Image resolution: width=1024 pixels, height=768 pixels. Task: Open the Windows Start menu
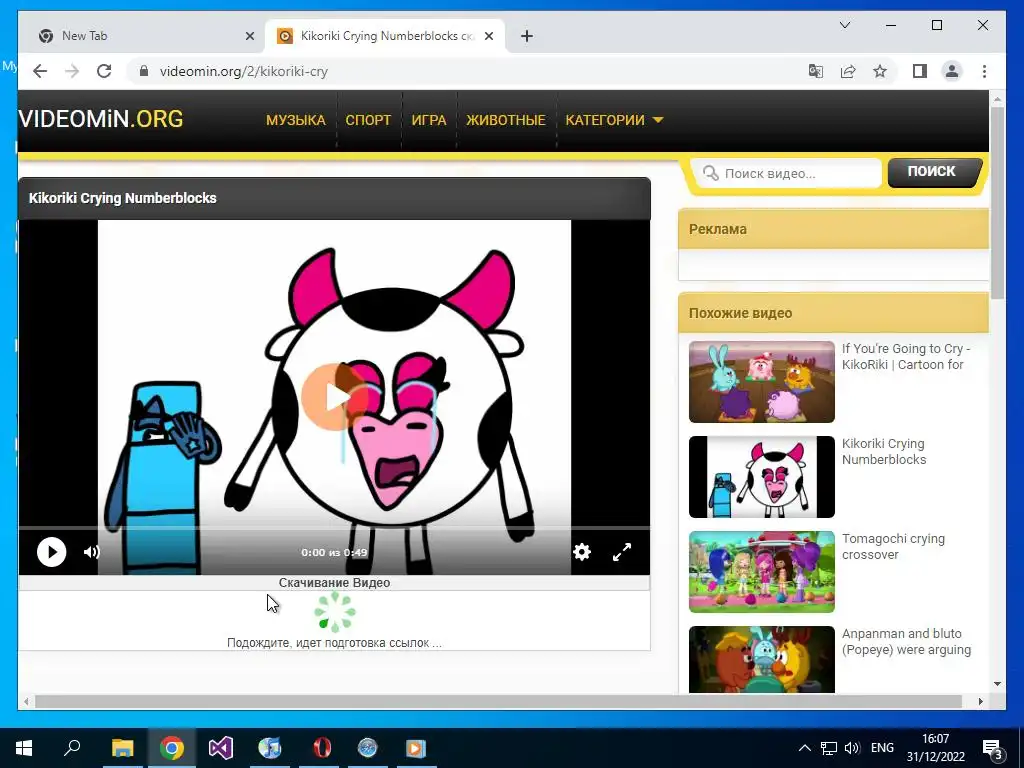click(24, 748)
